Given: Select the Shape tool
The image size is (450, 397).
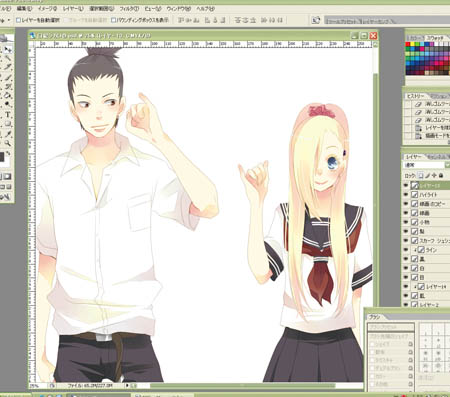Looking at the screenshot, I should pyautogui.click(x=8, y=123).
